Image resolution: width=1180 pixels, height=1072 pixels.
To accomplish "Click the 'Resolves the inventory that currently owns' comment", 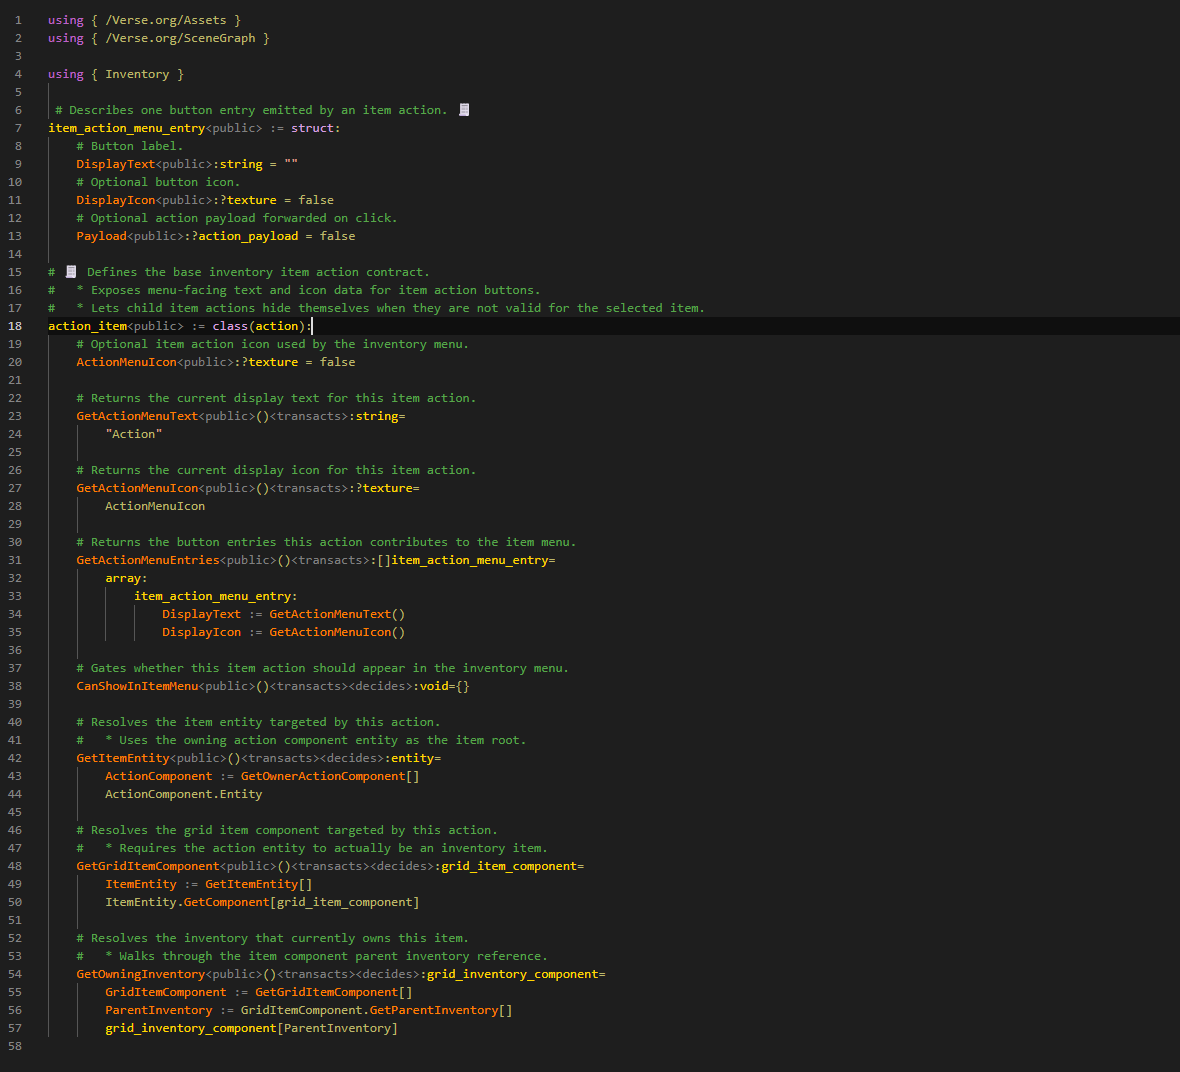I will coord(272,939).
